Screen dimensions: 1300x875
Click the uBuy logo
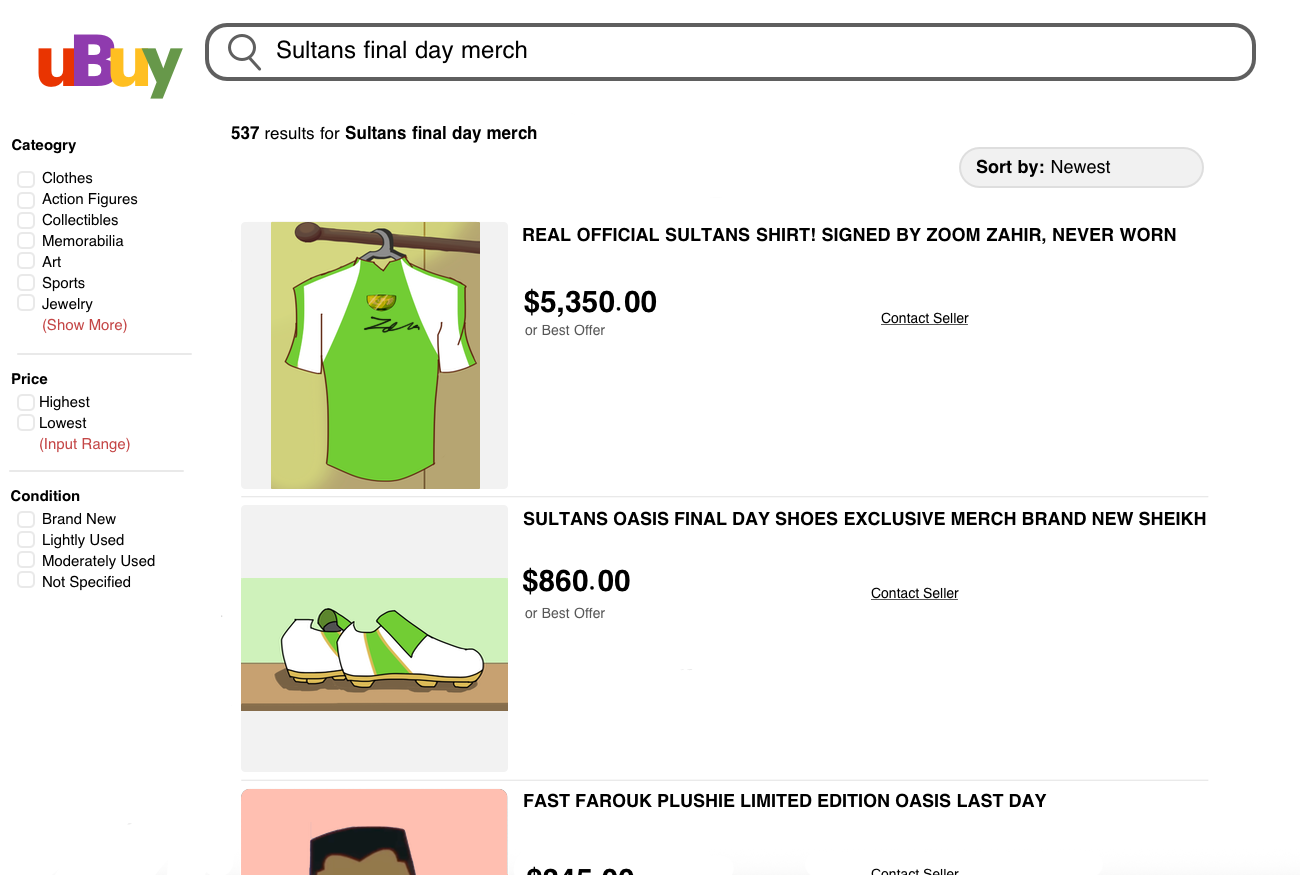110,66
